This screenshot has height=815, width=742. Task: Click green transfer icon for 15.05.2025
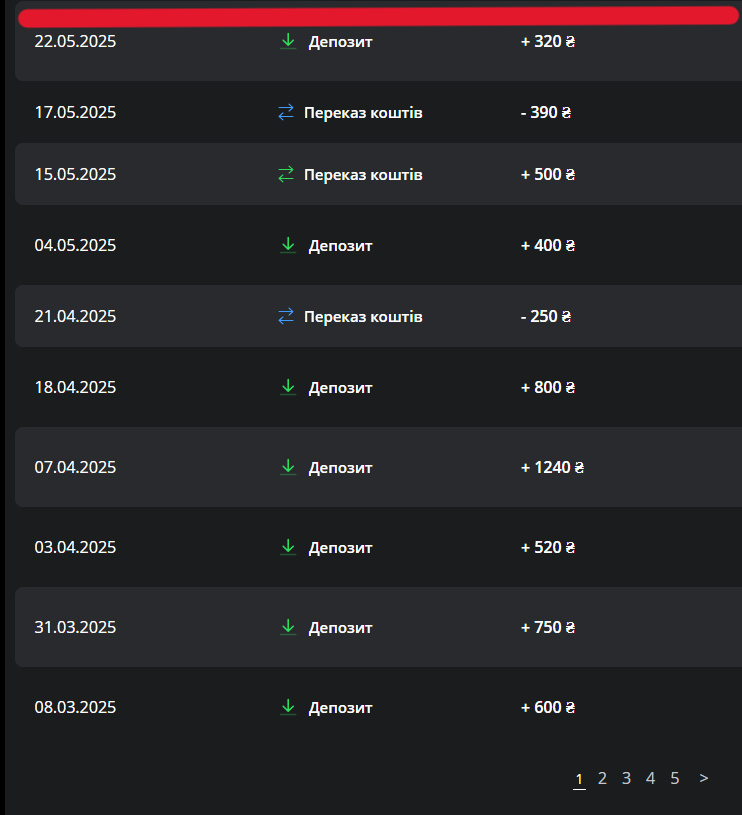[286, 175]
